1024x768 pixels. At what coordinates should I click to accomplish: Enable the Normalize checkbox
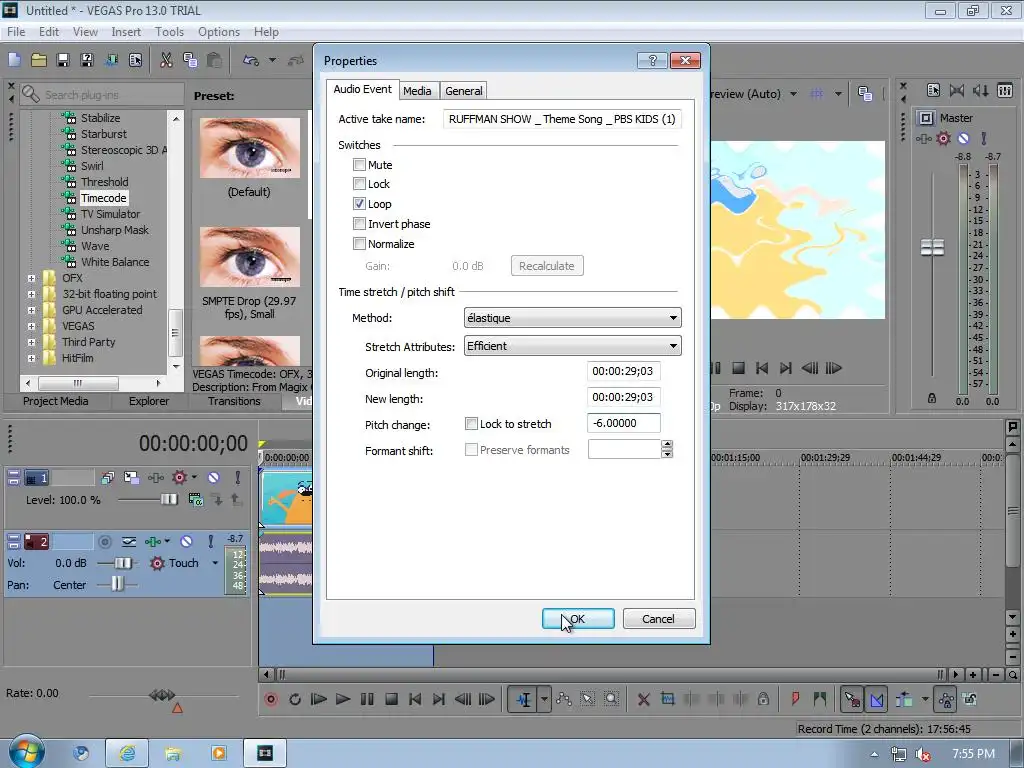[359, 244]
